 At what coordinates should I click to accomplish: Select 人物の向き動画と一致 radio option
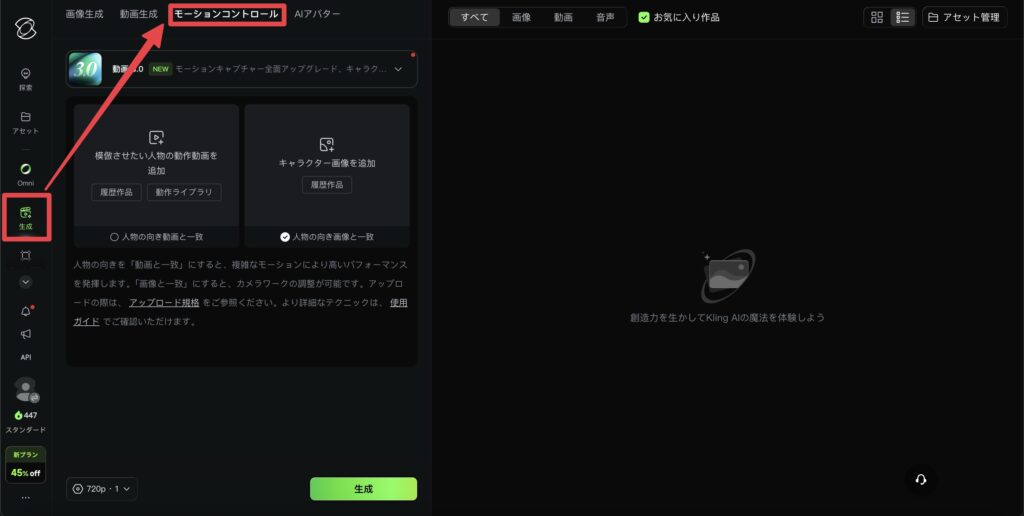[x=115, y=237]
